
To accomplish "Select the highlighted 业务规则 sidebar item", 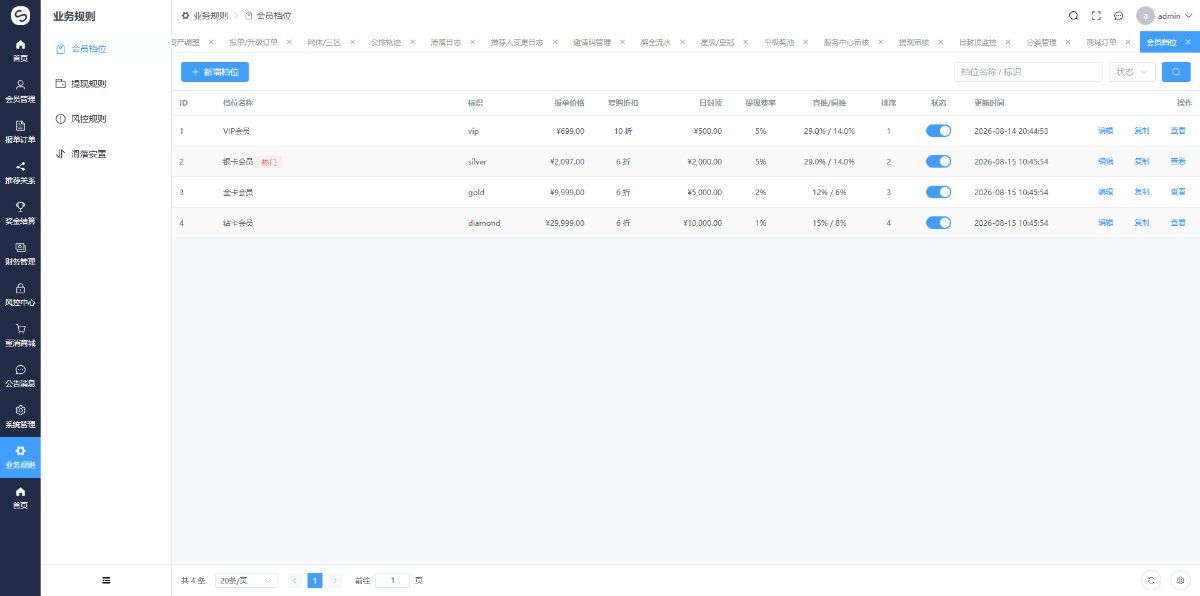I will (20, 458).
